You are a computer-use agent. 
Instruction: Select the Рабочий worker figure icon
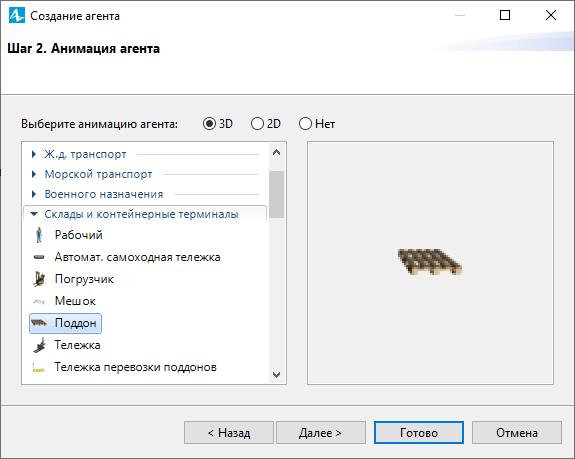point(39,235)
